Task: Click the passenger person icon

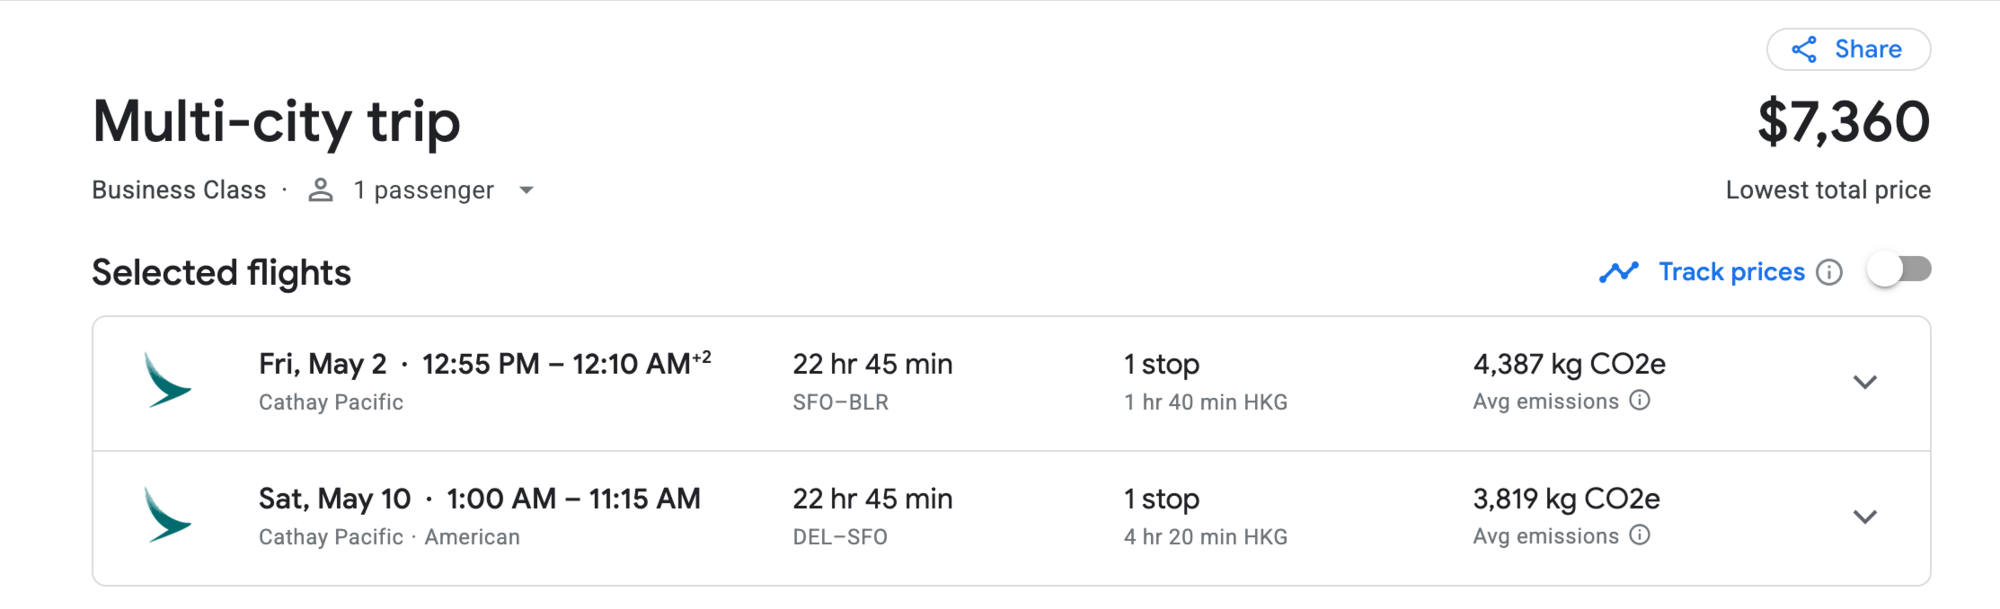Action: (x=320, y=190)
